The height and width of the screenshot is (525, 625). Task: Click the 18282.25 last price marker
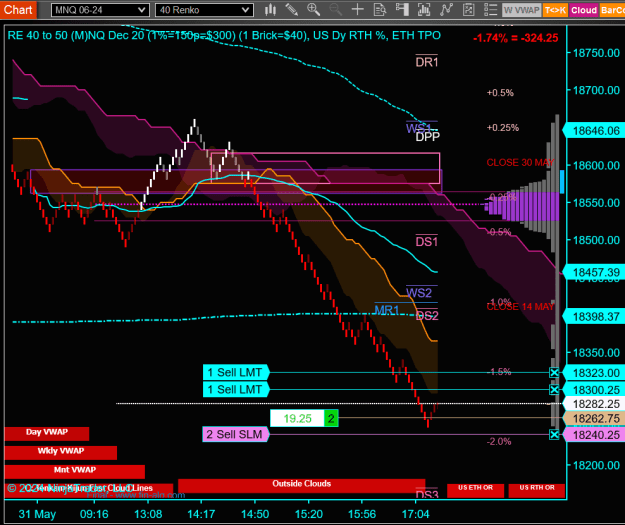pos(594,404)
